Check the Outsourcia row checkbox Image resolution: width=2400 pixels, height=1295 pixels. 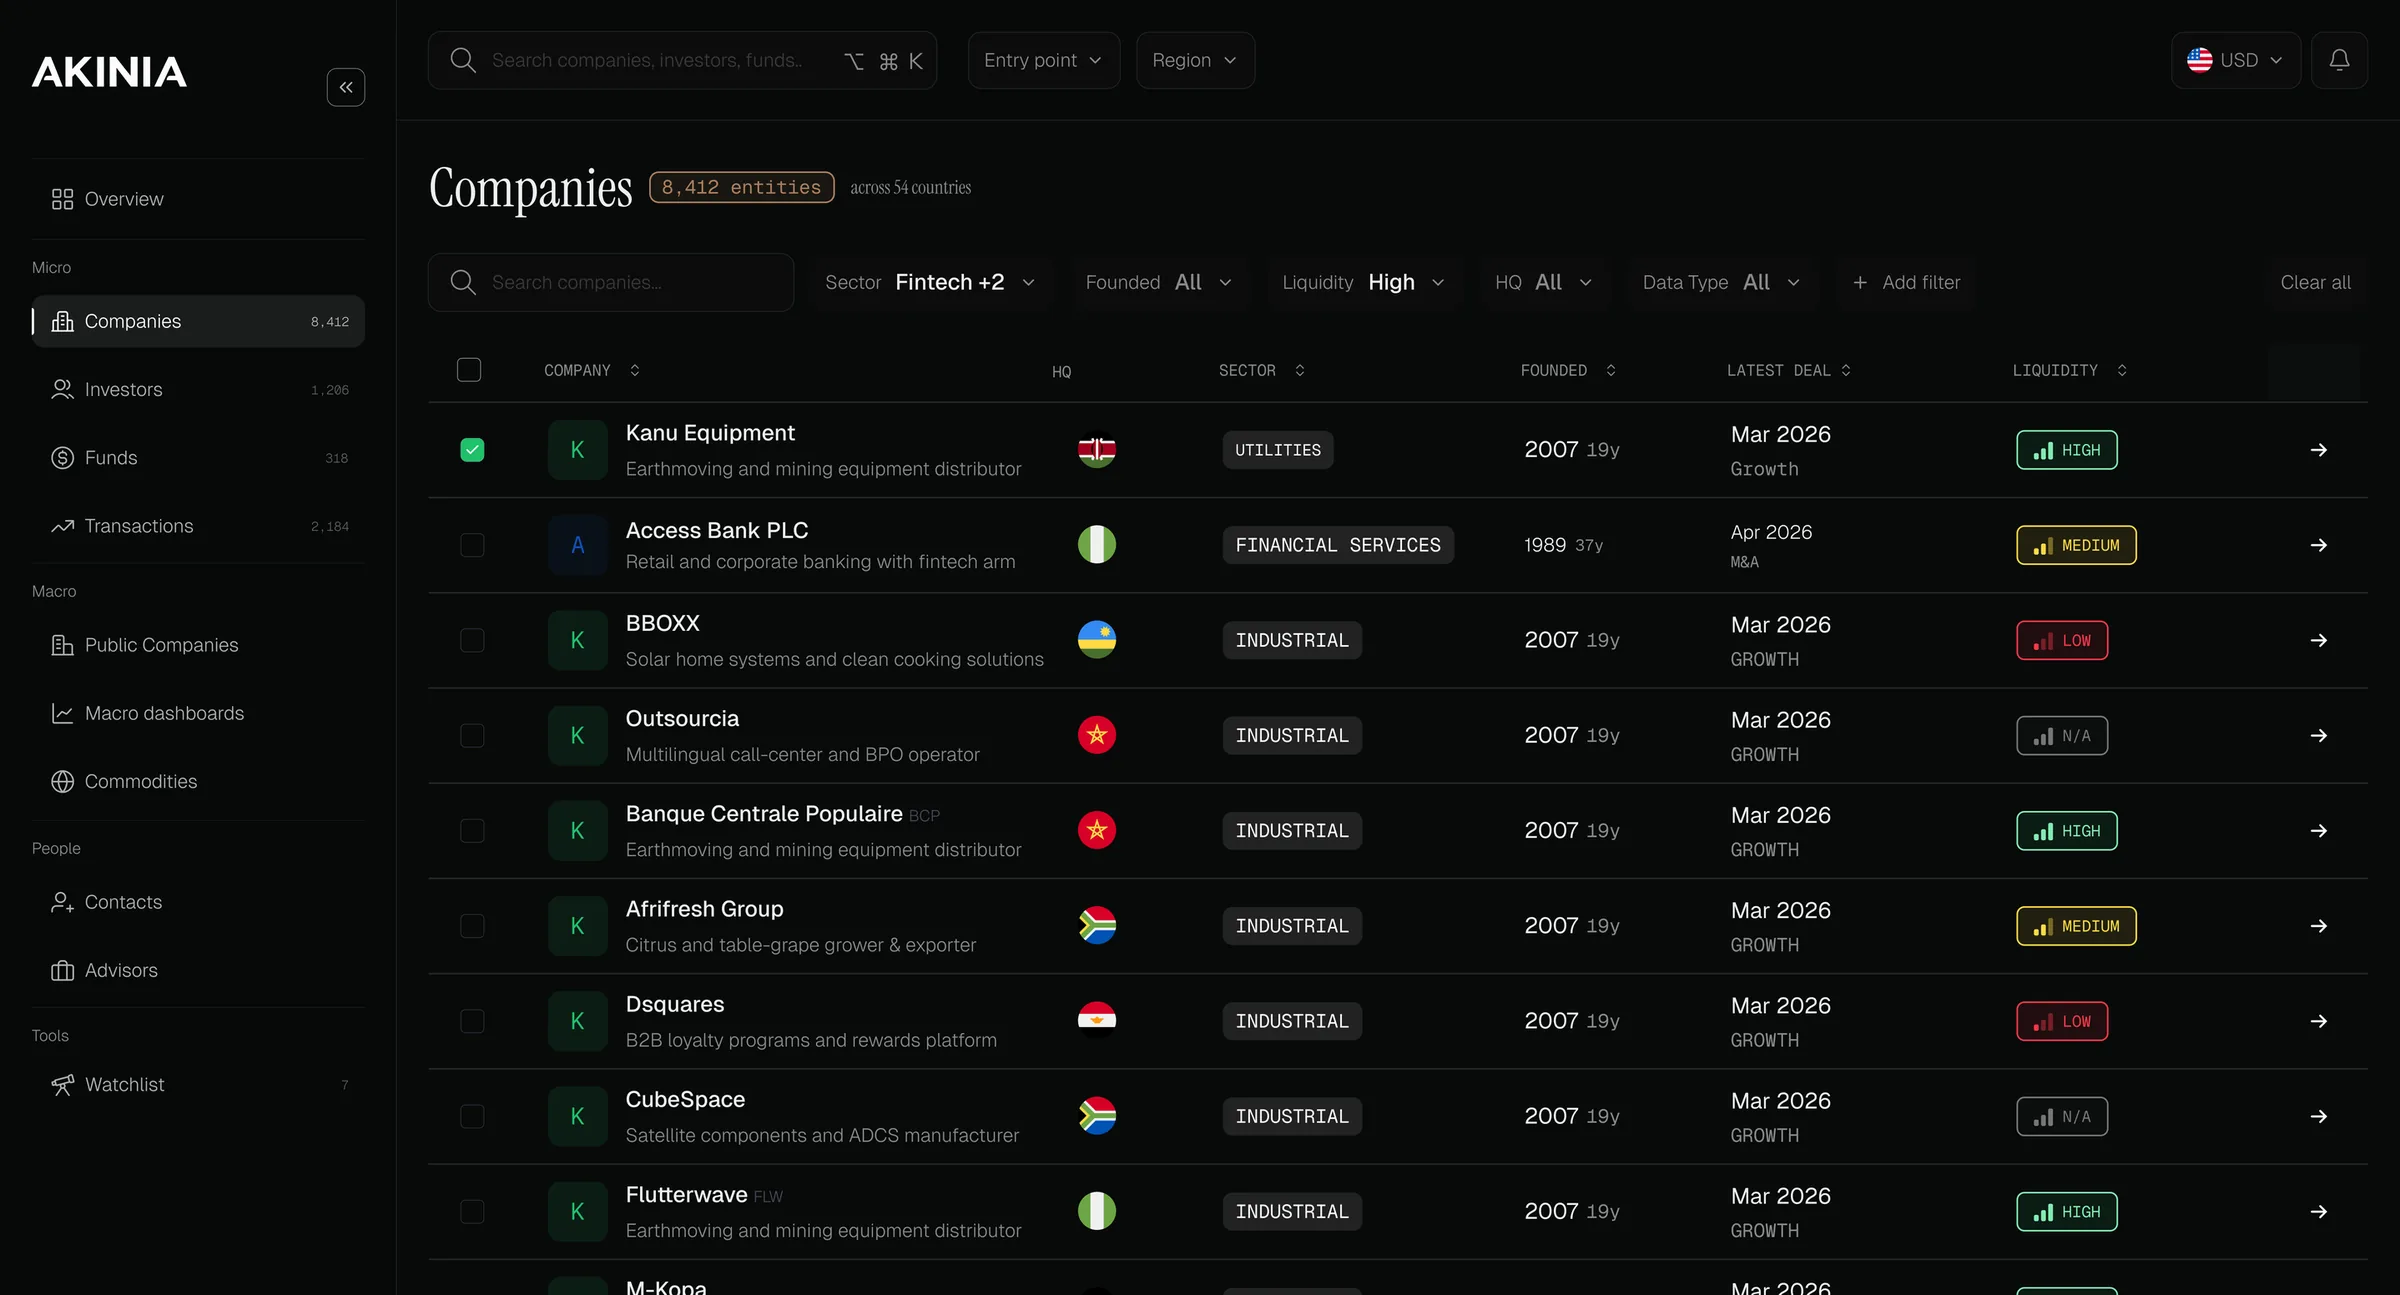[472, 735]
